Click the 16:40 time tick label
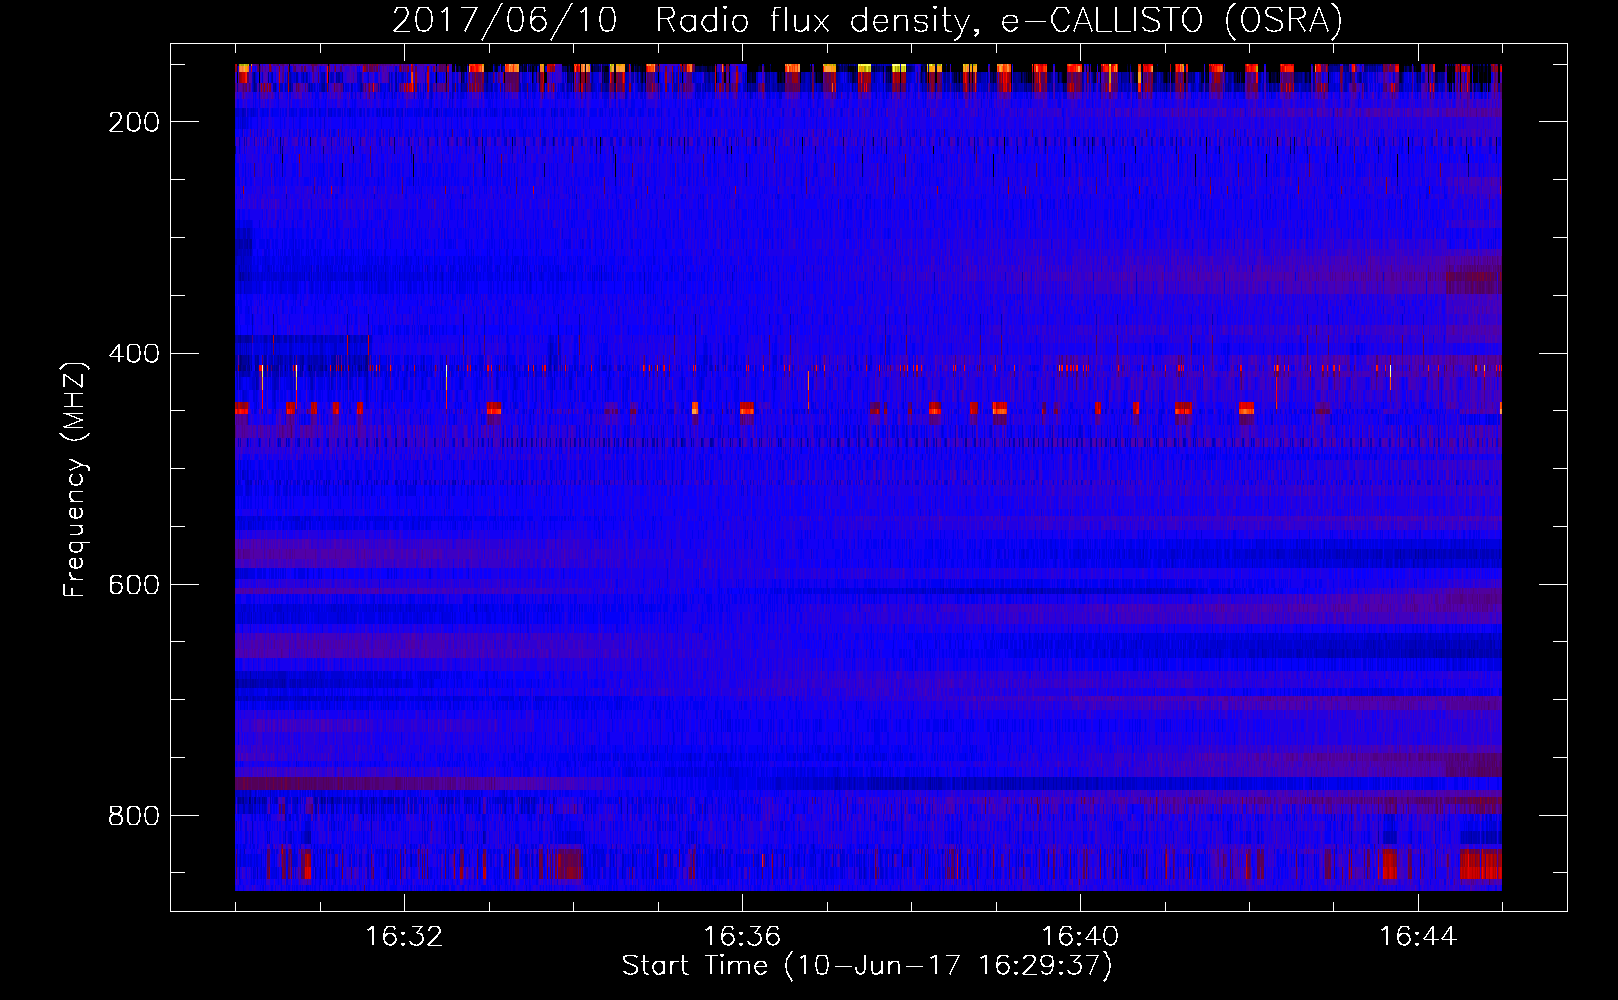The image size is (1618, 1000). [1080, 937]
